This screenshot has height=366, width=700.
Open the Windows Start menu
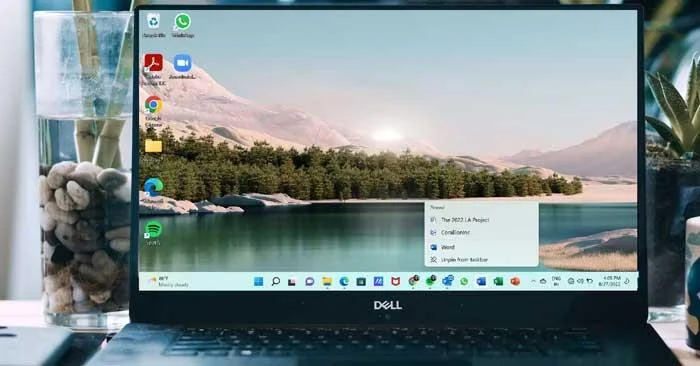tap(258, 282)
